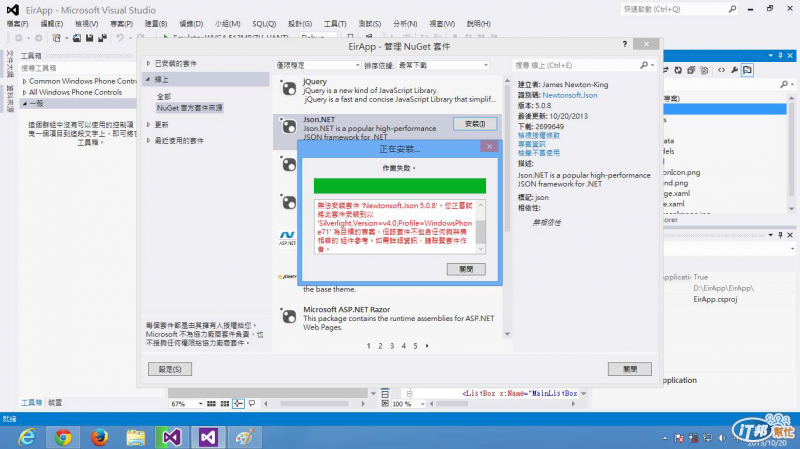The image size is (800, 449).
Task: Click the Navigate Forward toolbar icon
Action: point(38,38)
